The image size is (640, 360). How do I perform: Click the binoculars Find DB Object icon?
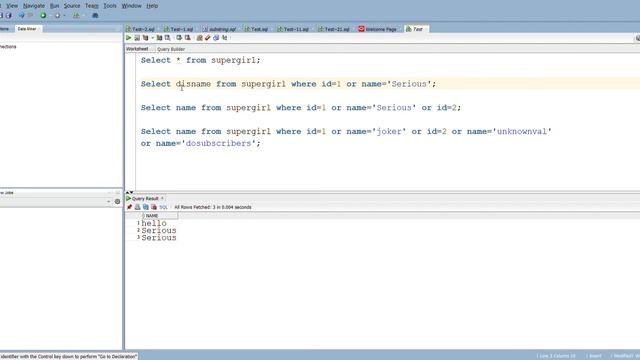click(x=95, y=16)
